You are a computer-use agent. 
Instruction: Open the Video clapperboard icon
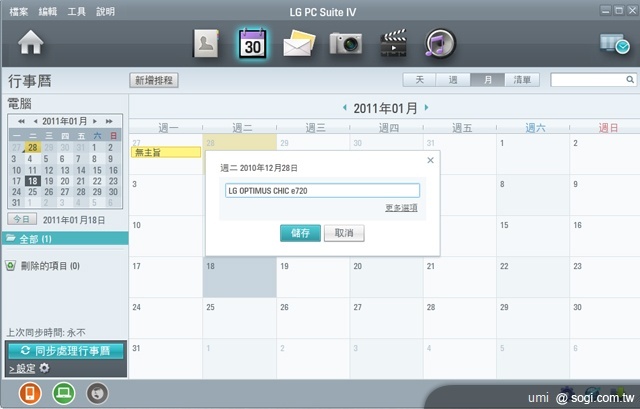pos(393,42)
